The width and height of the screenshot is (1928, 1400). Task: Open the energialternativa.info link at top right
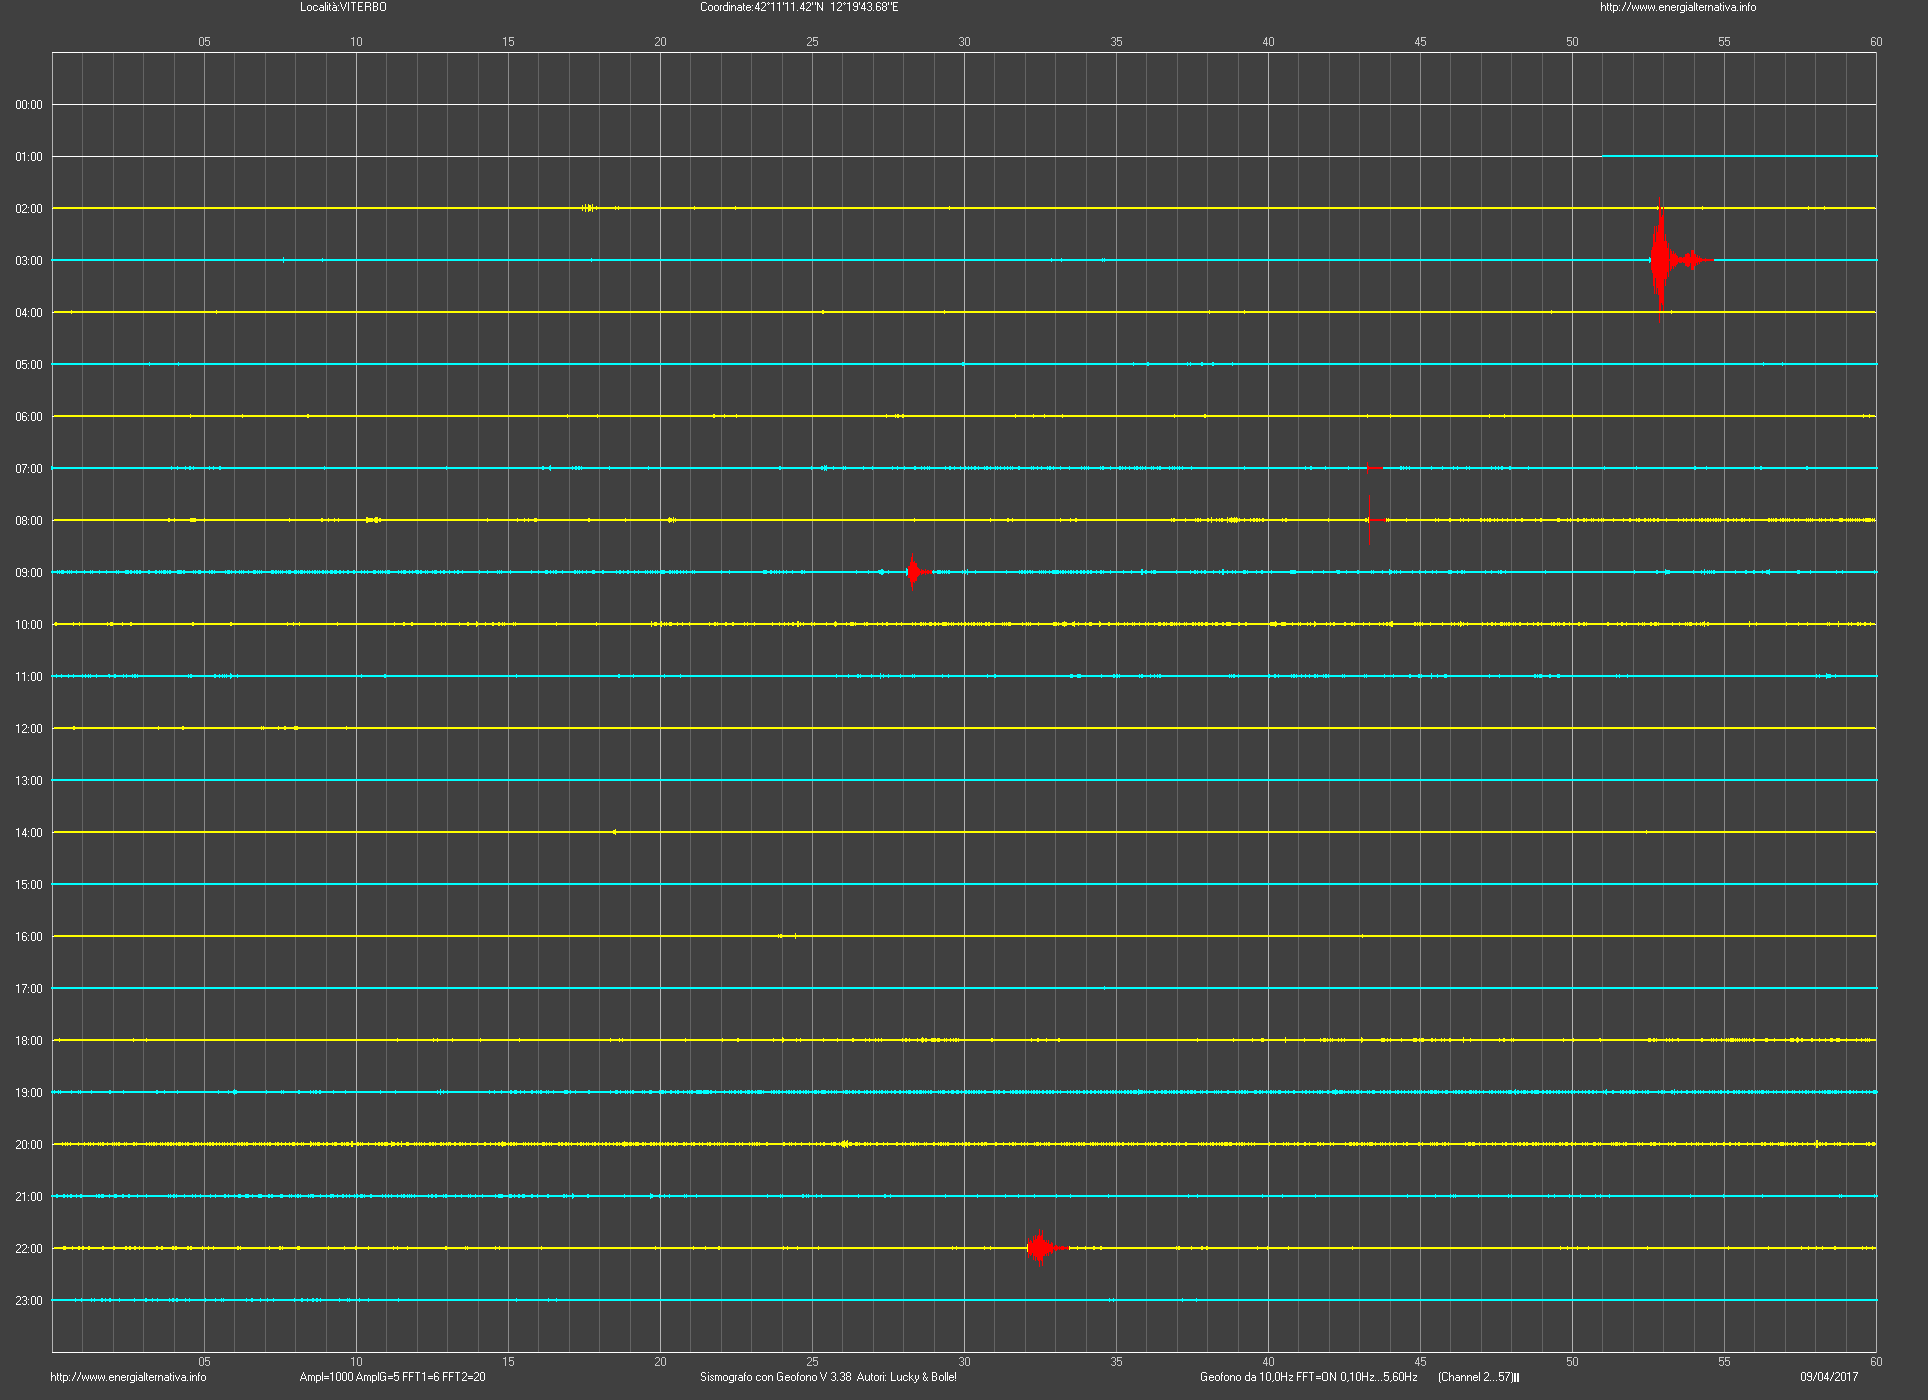click(x=1677, y=7)
